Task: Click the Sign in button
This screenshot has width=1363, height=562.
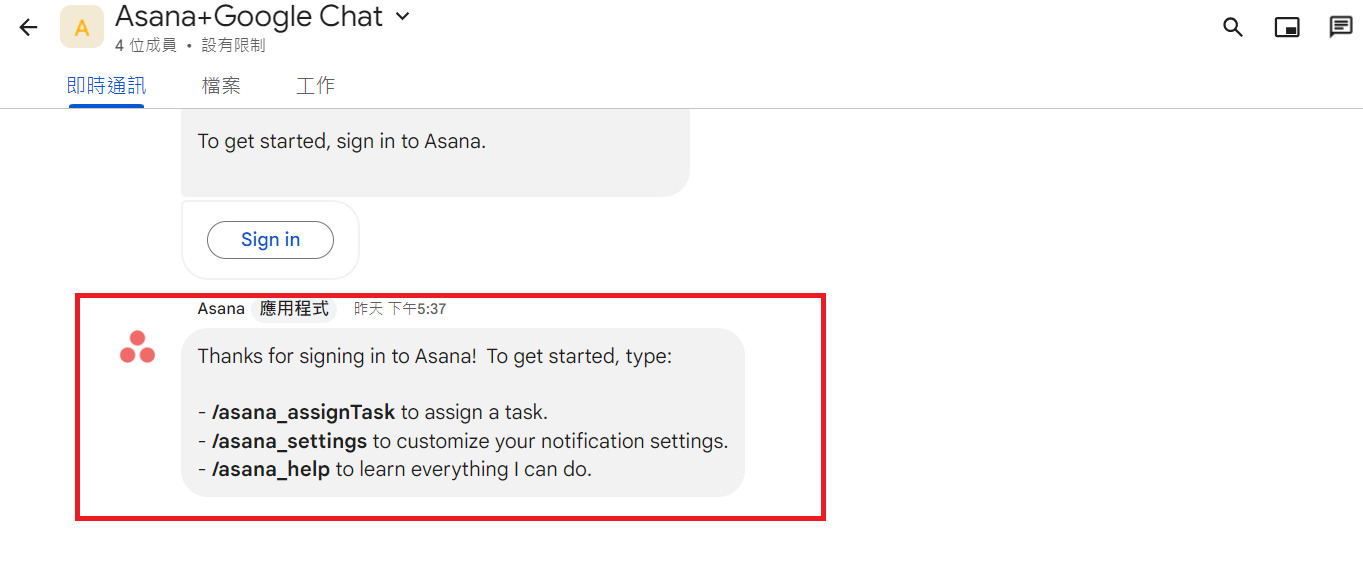Action: coord(270,240)
